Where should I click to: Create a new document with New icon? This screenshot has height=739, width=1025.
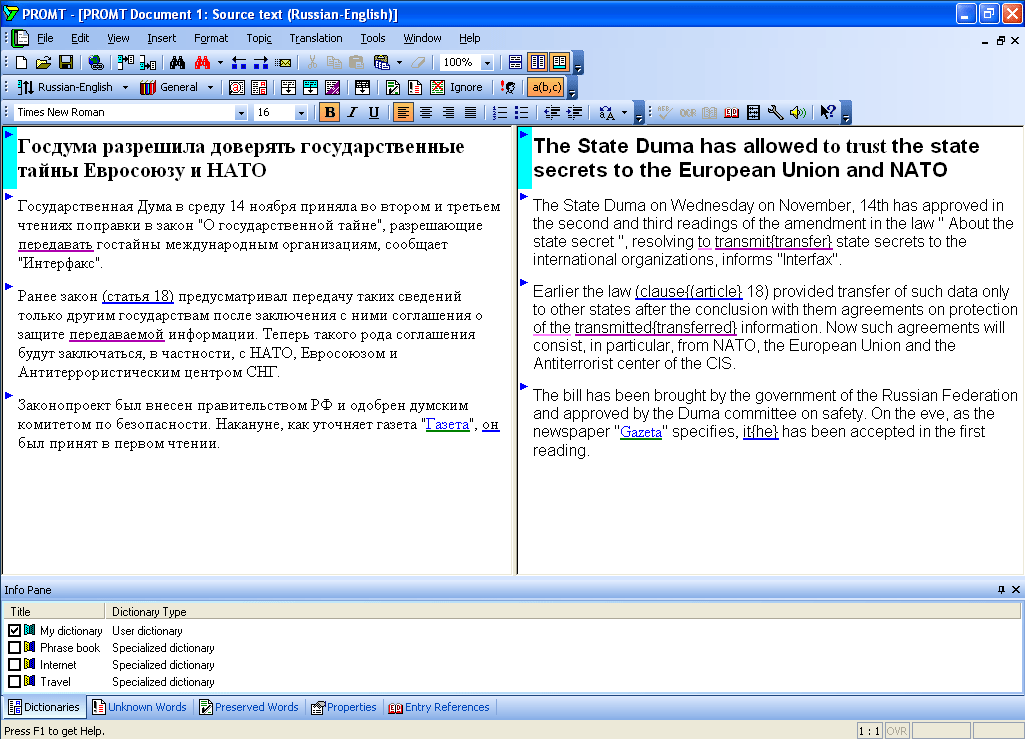click(x=22, y=63)
